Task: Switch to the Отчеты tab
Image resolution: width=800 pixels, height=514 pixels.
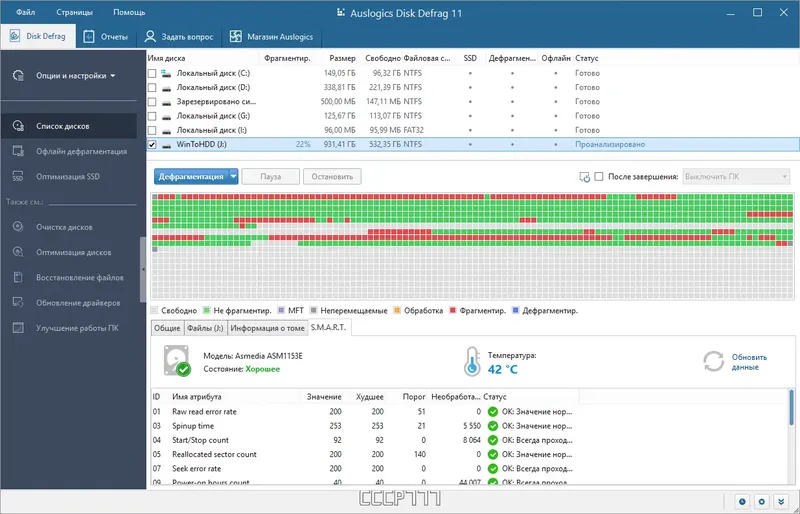Action: click(106, 37)
